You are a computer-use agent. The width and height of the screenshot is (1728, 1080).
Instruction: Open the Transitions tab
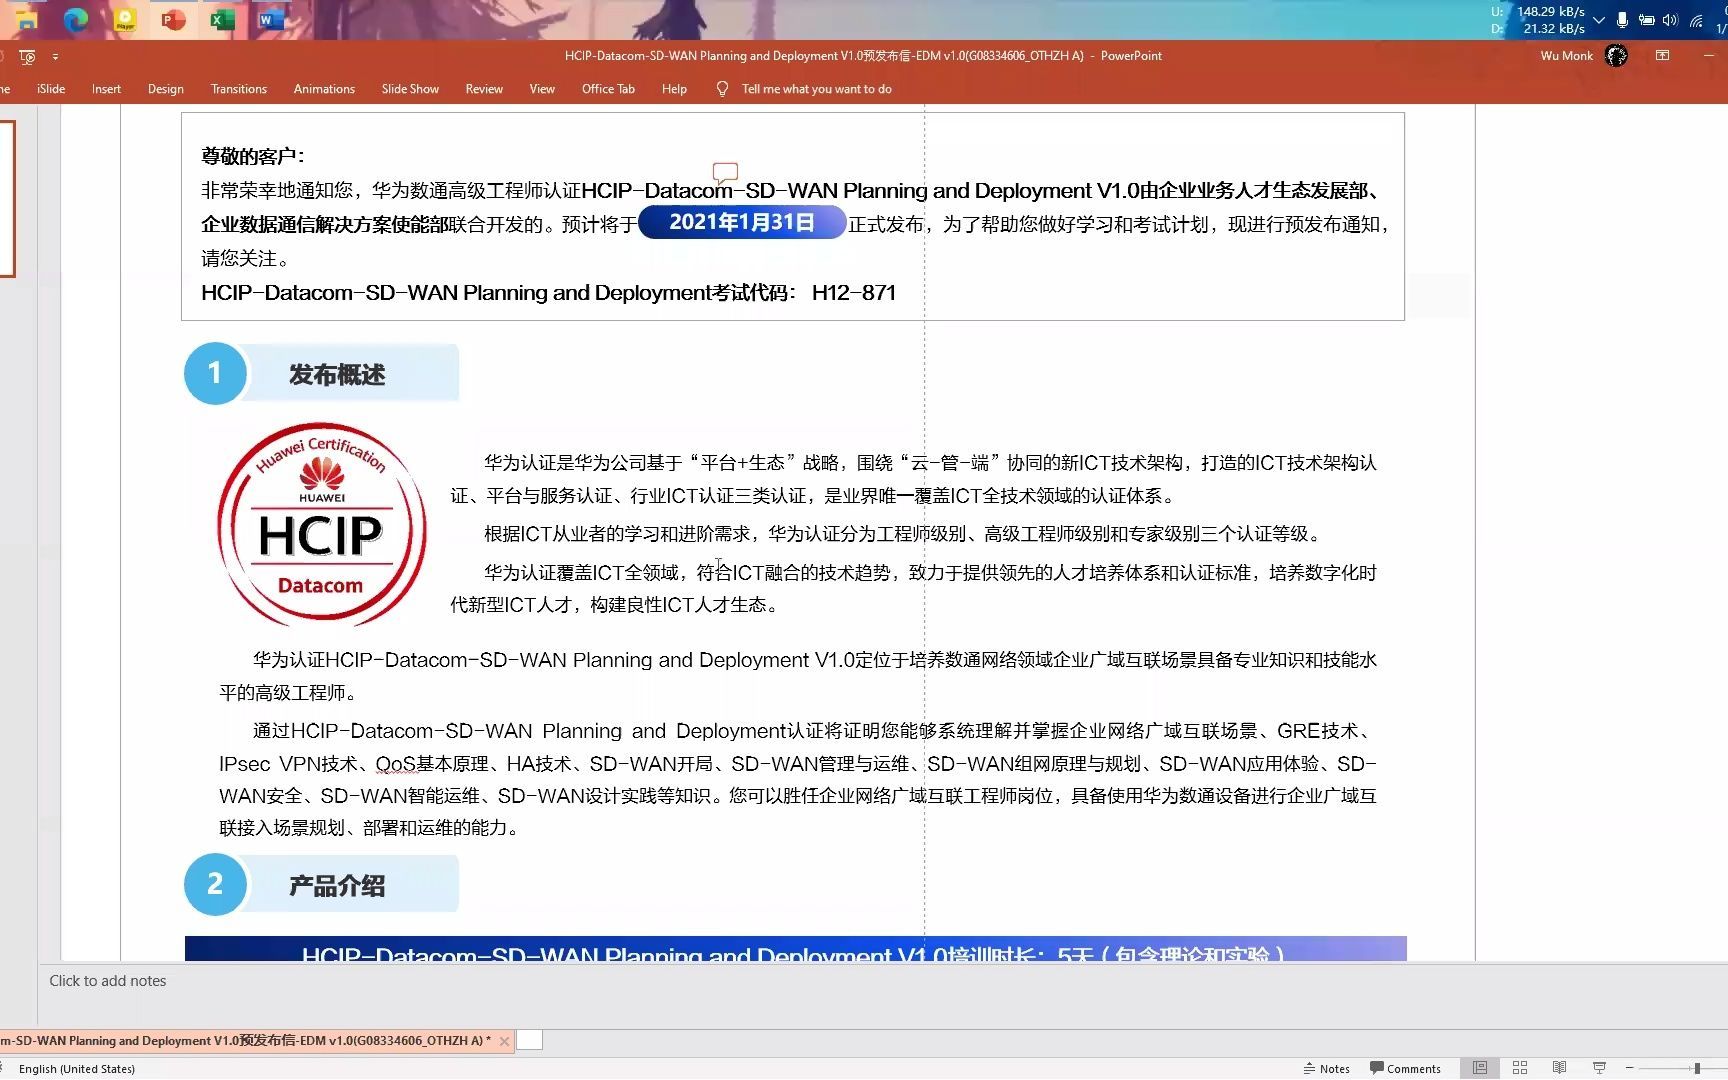point(239,89)
